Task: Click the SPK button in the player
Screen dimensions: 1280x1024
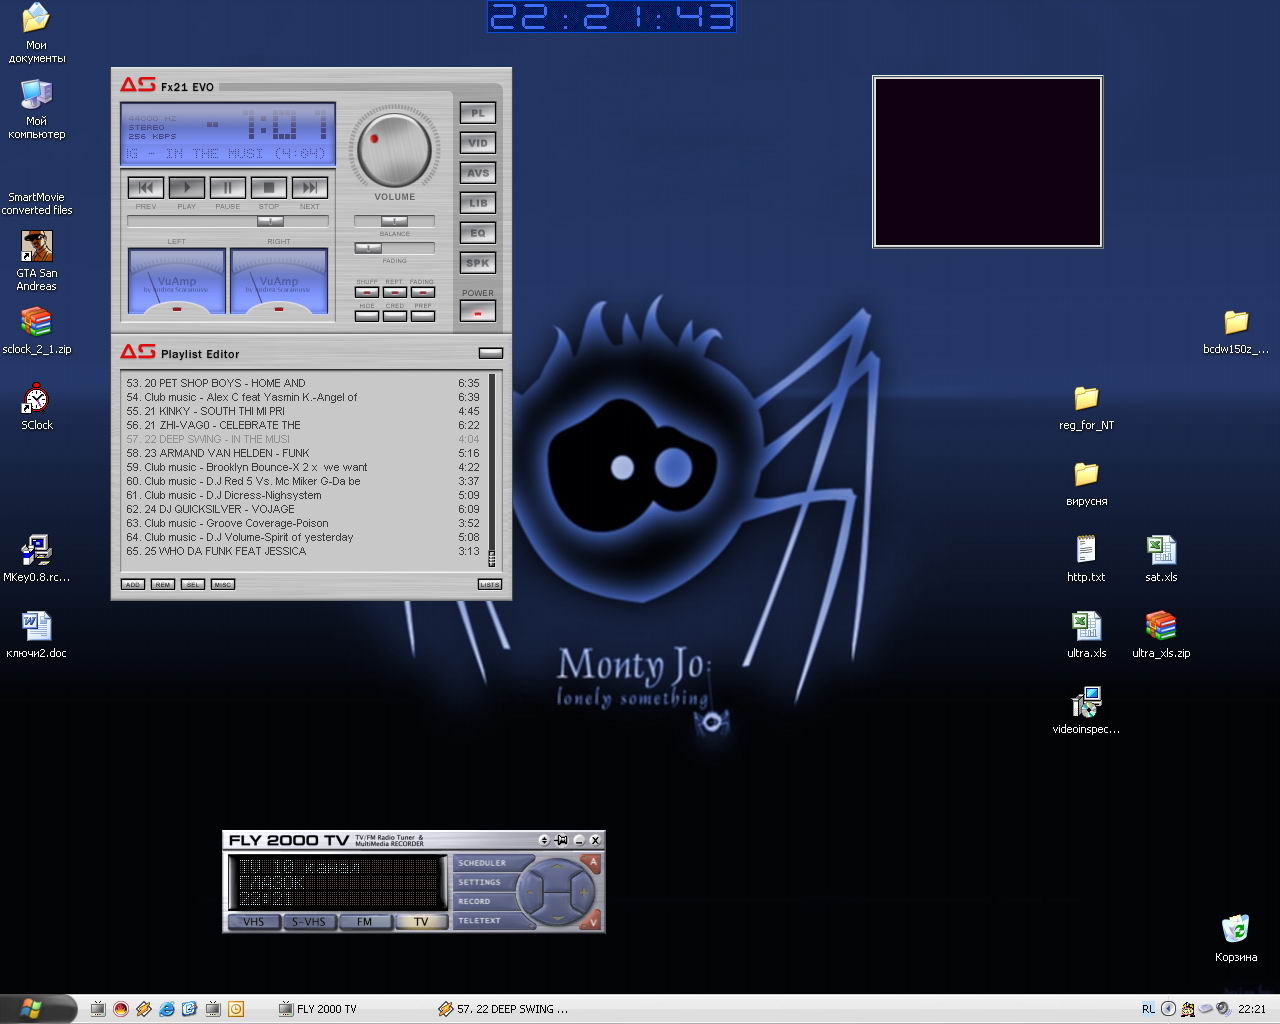Action: click(478, 263)
